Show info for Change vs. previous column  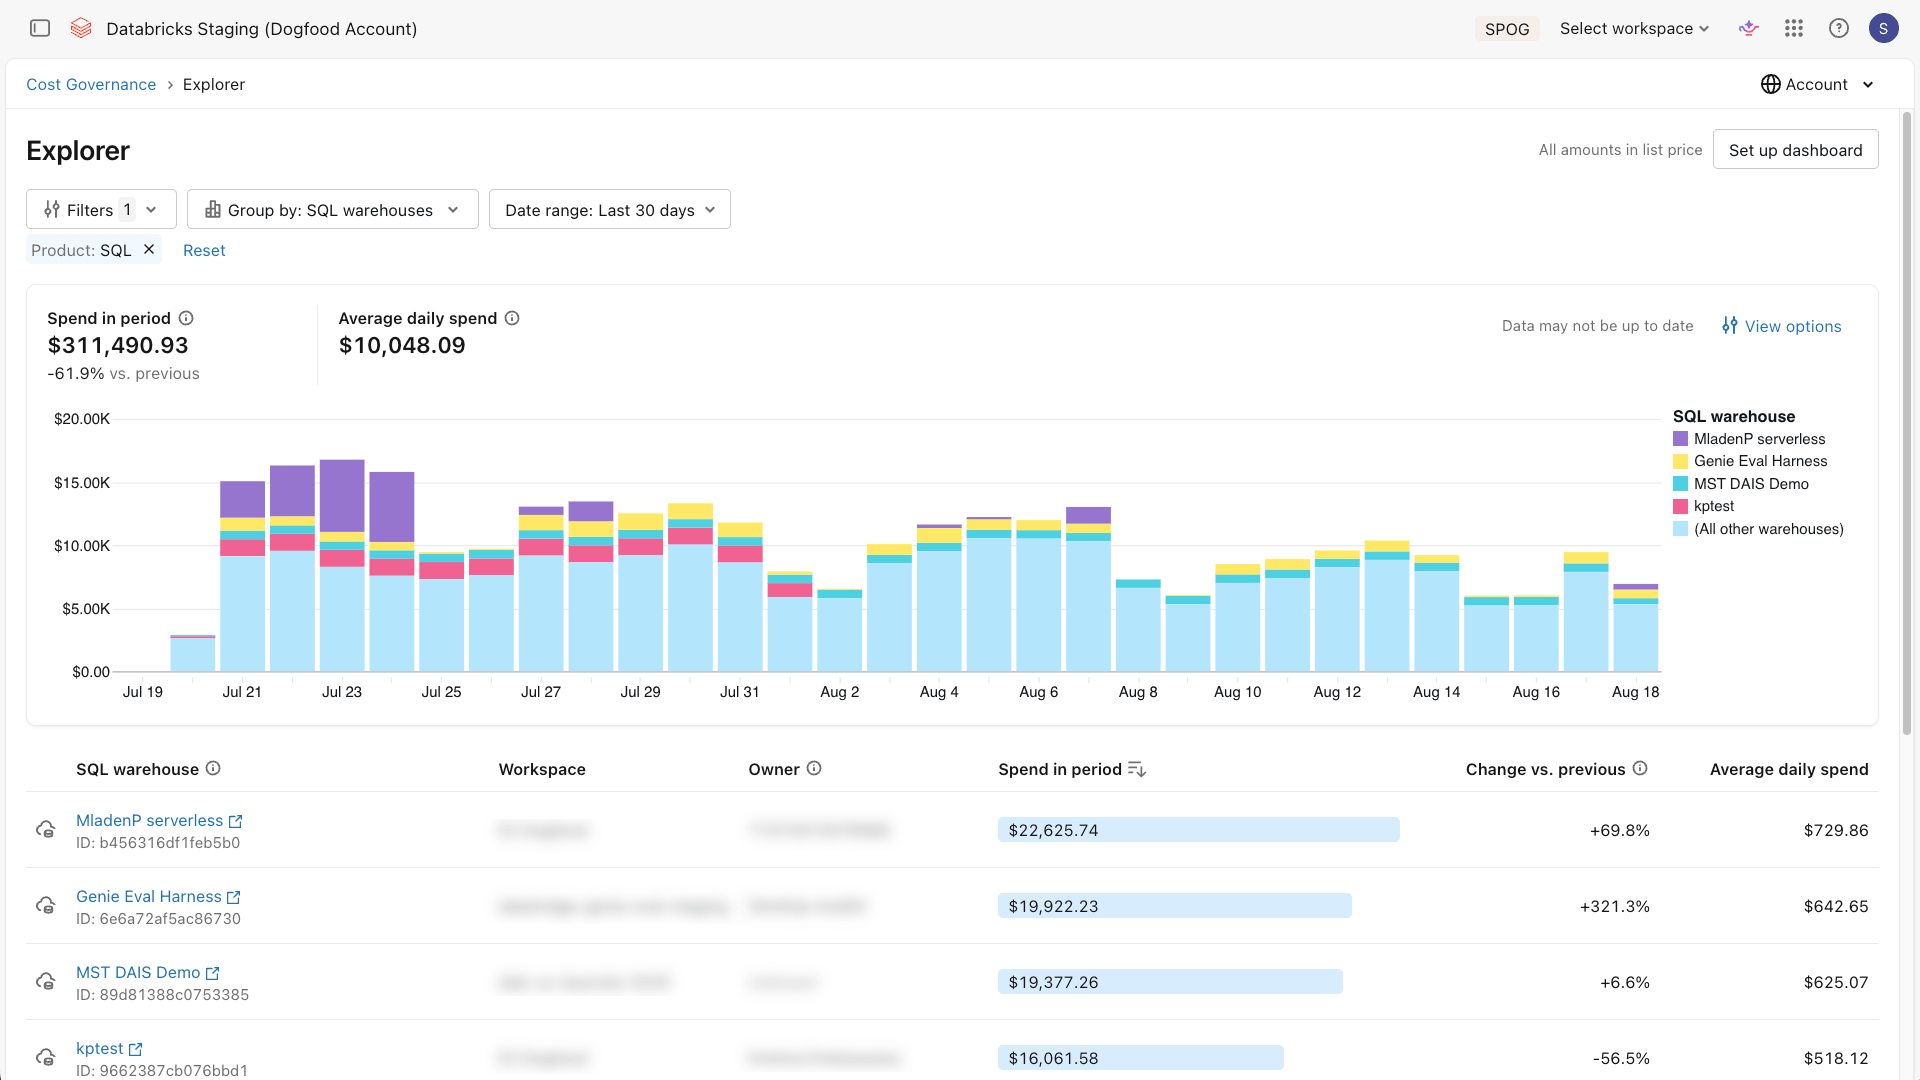click(1640, 768)
